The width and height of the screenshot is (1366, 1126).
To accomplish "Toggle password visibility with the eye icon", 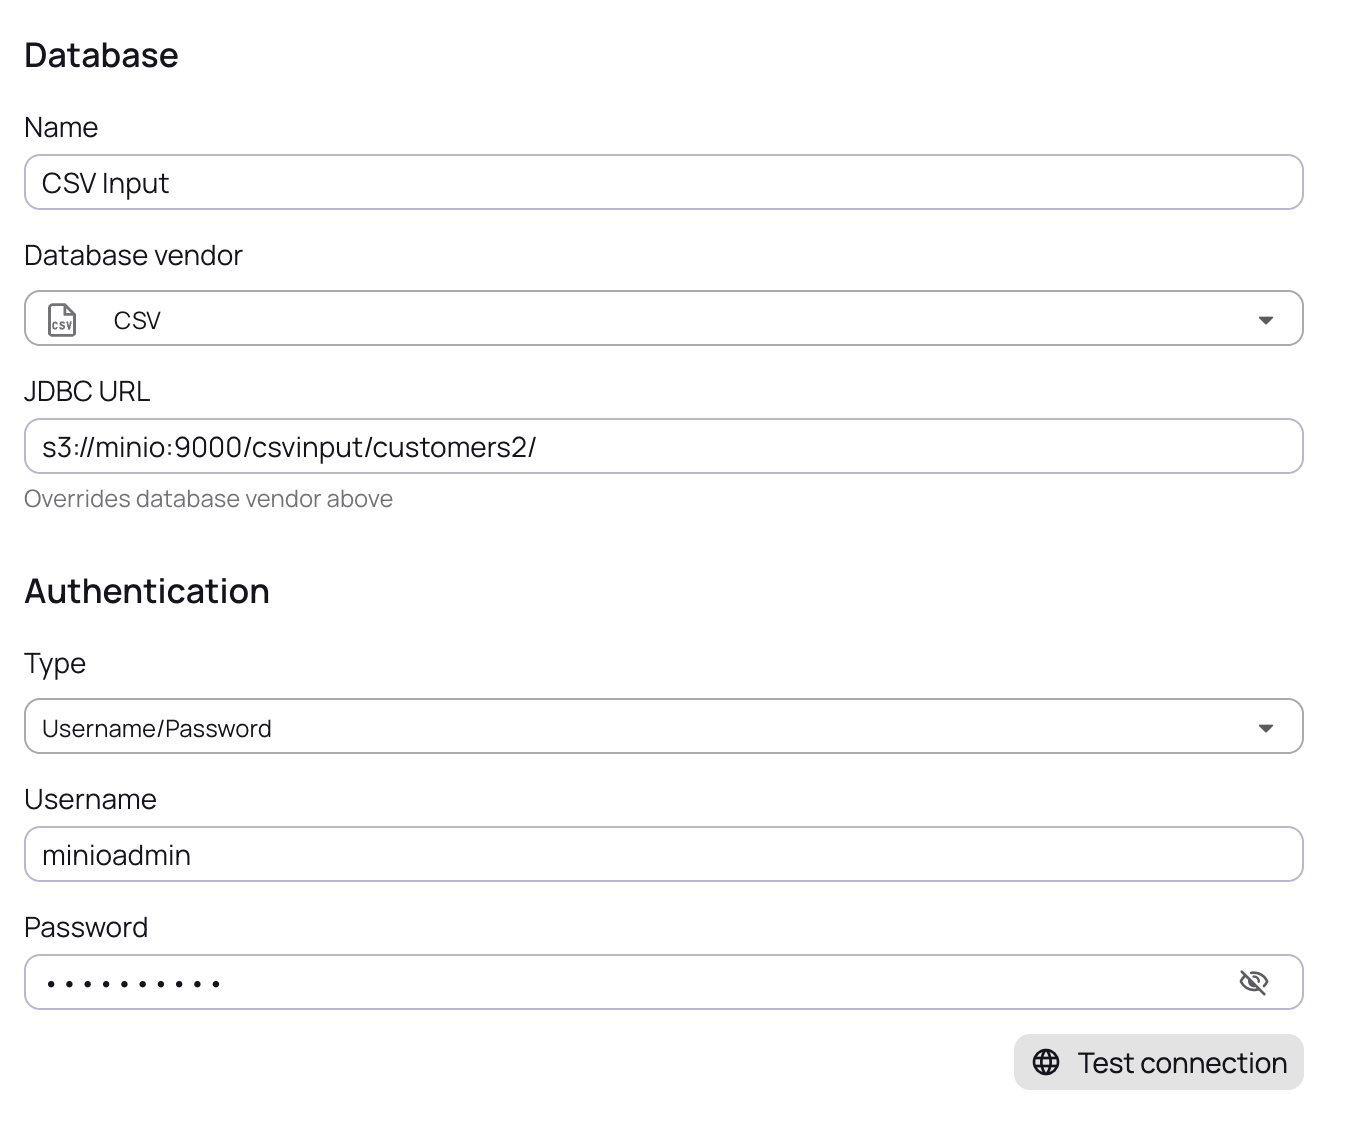I will pos(1253,982).
